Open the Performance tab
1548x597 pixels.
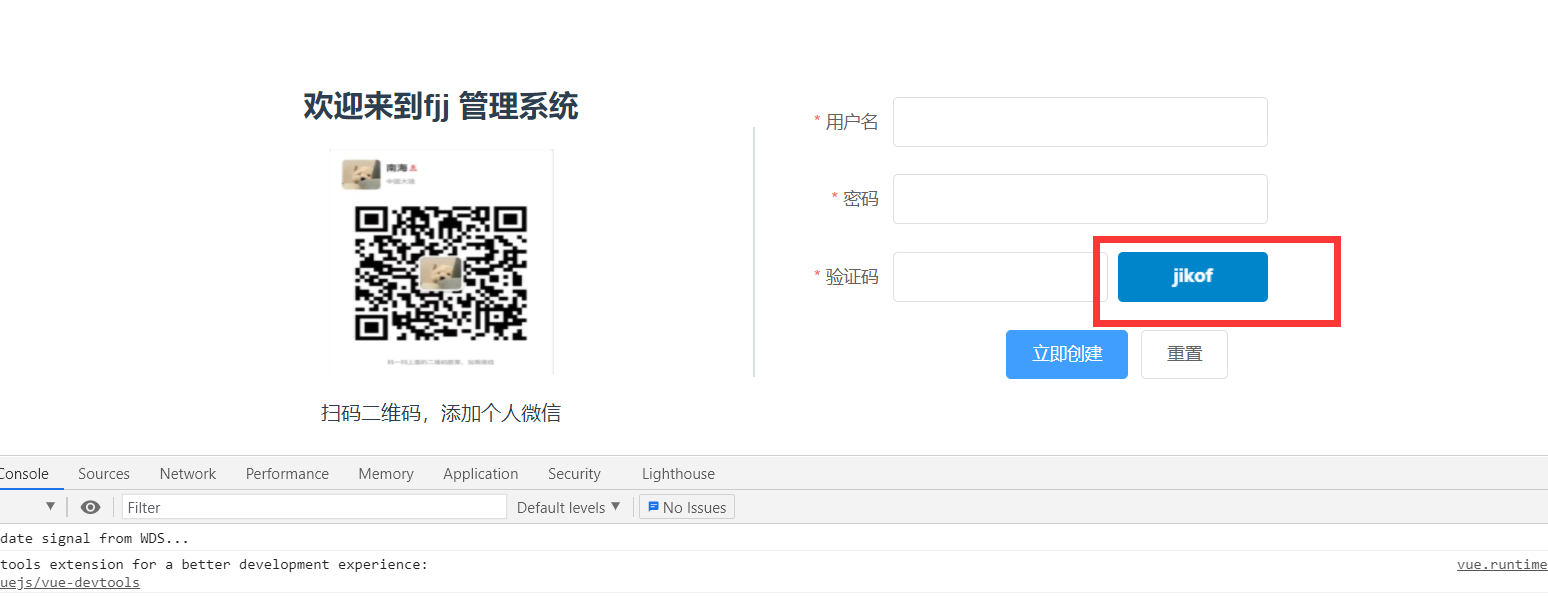pos(286,473)
